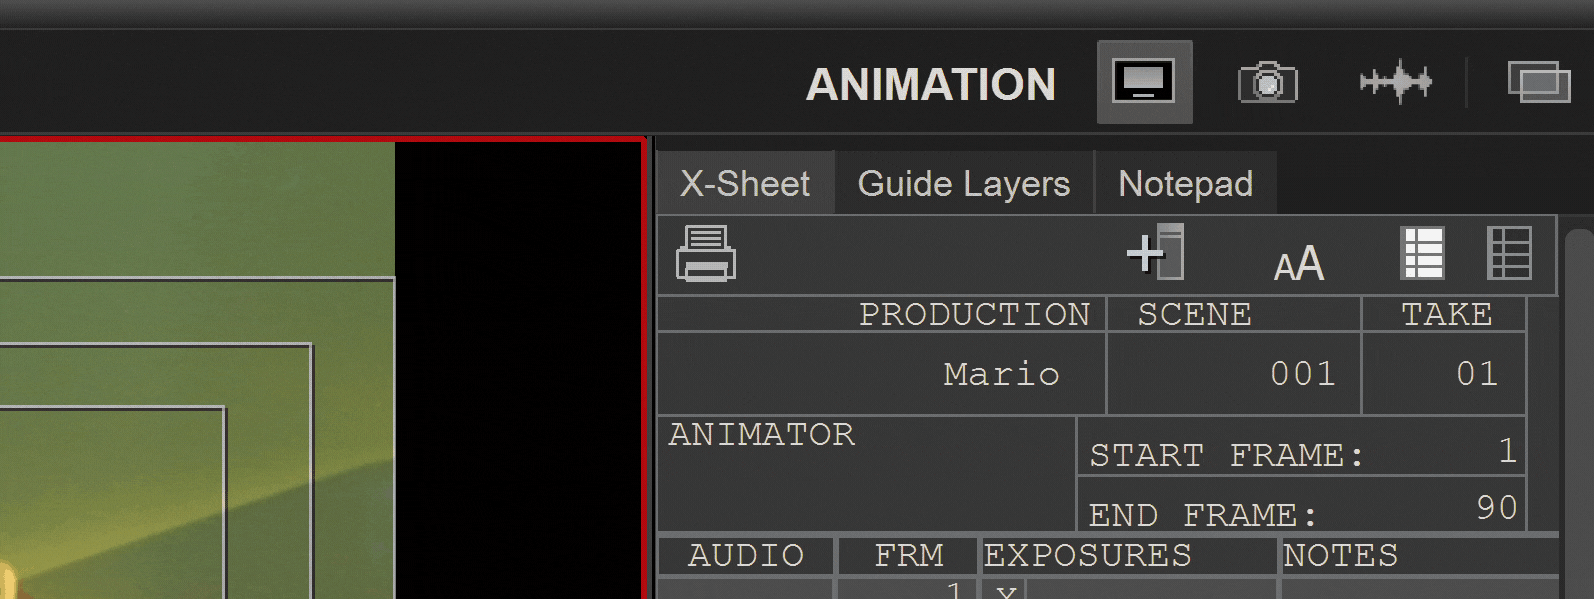Print the X-Sheet

point(706,254)
